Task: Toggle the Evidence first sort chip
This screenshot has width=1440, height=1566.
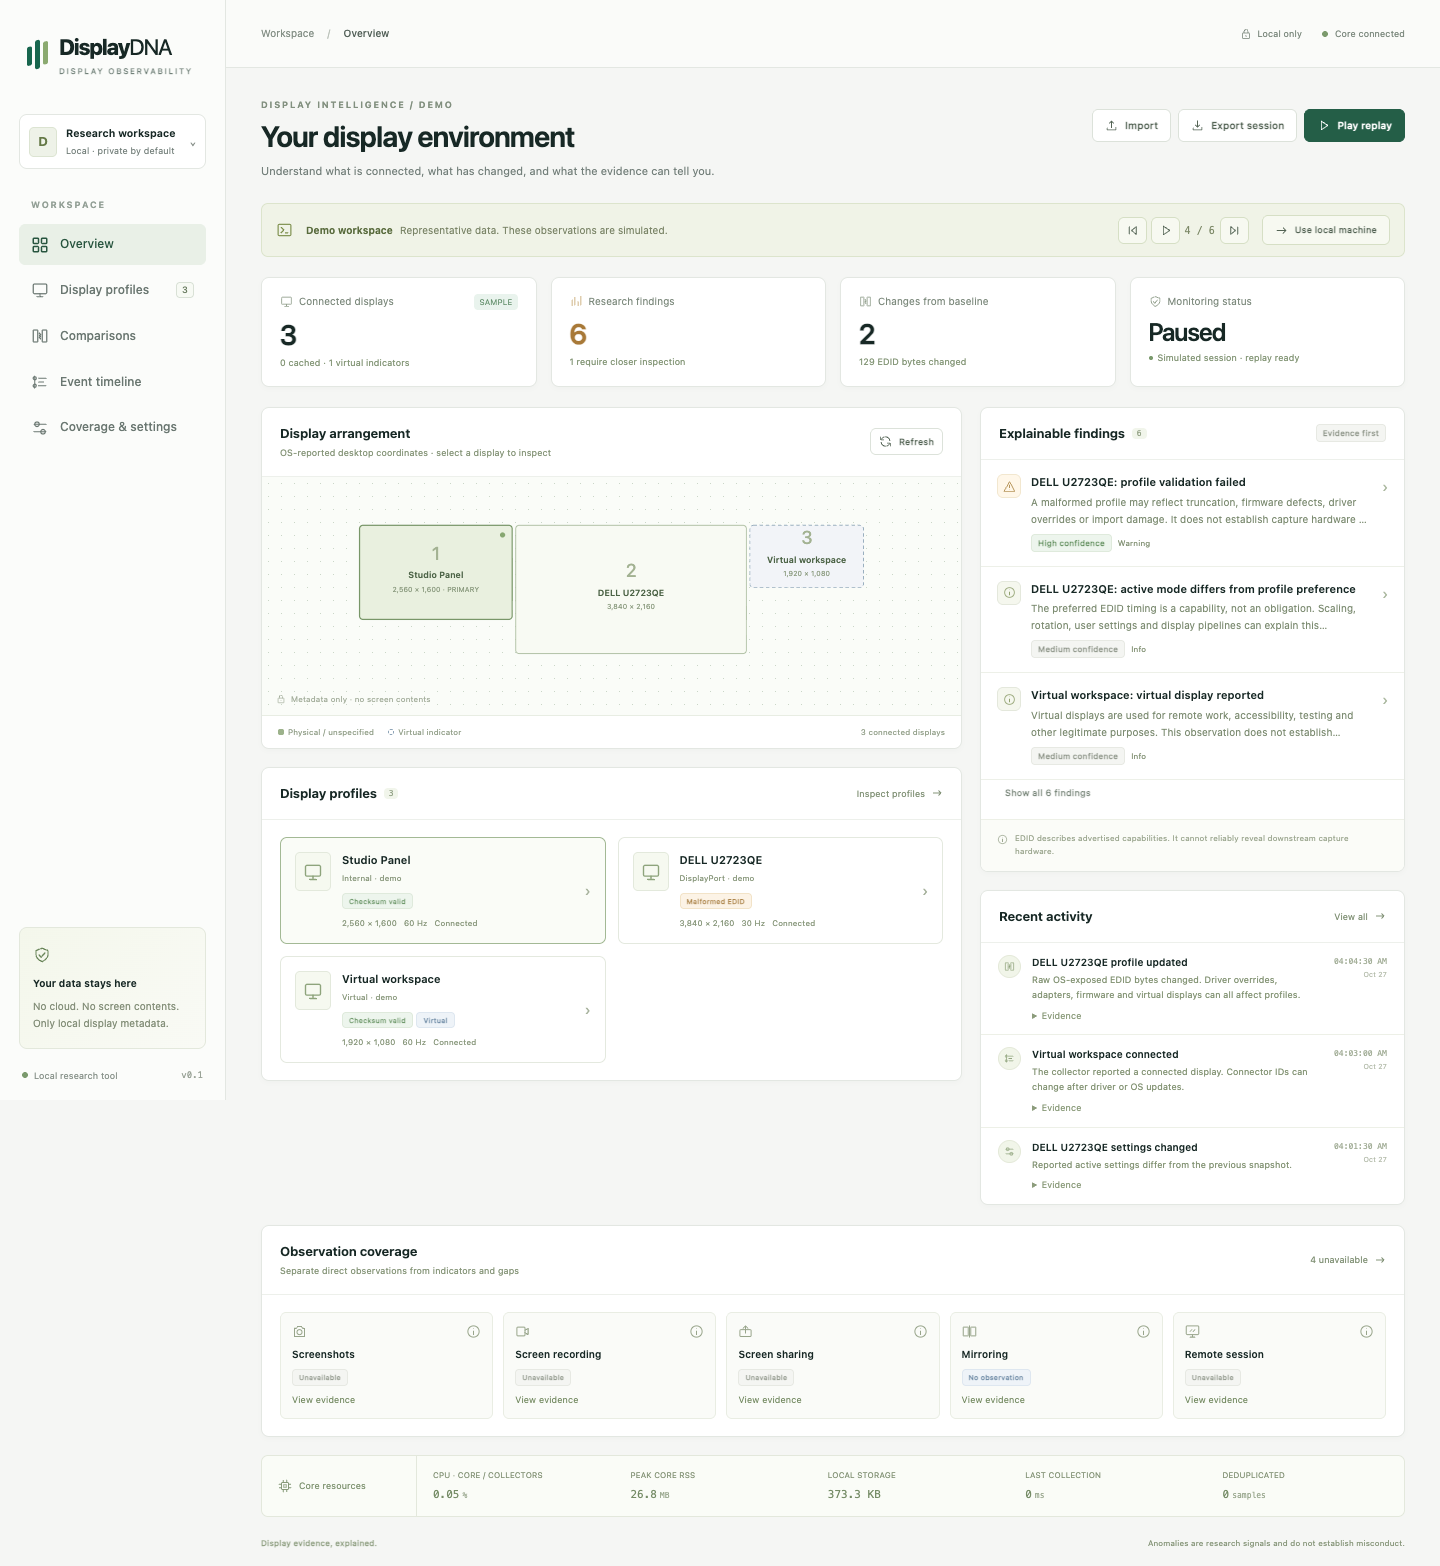Action: (x=1350, y=434)
